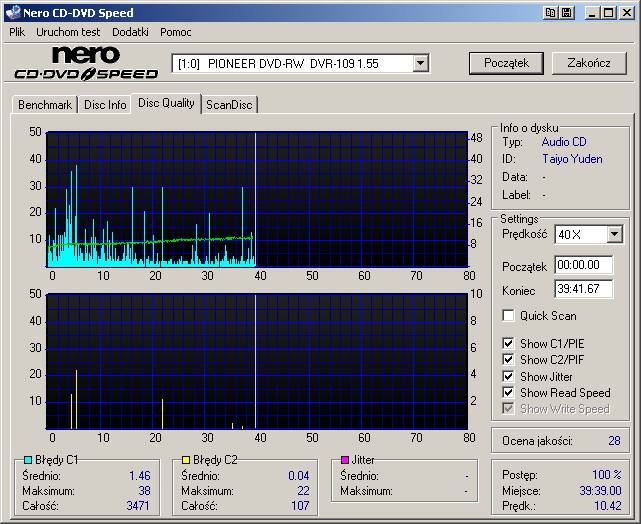This screenshot has height=524, width=641.
Task: Click the Ocena jakości value 28
Action: pos(614,441)
